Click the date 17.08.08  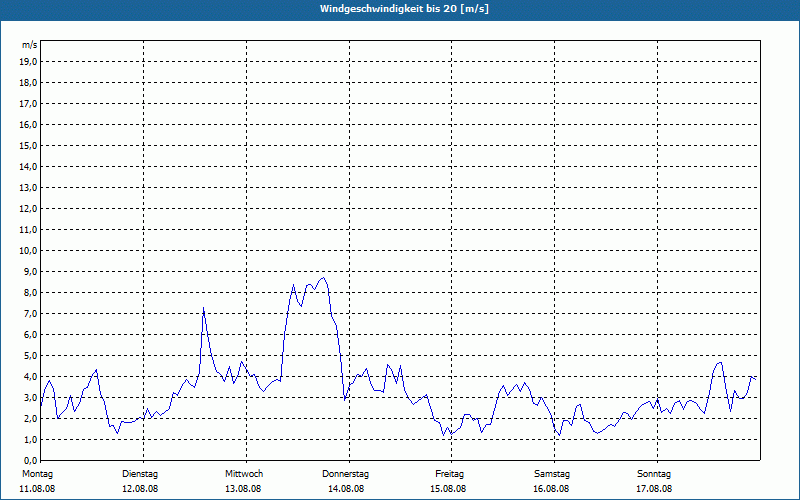pyautogui.click(x=654, y=489)
